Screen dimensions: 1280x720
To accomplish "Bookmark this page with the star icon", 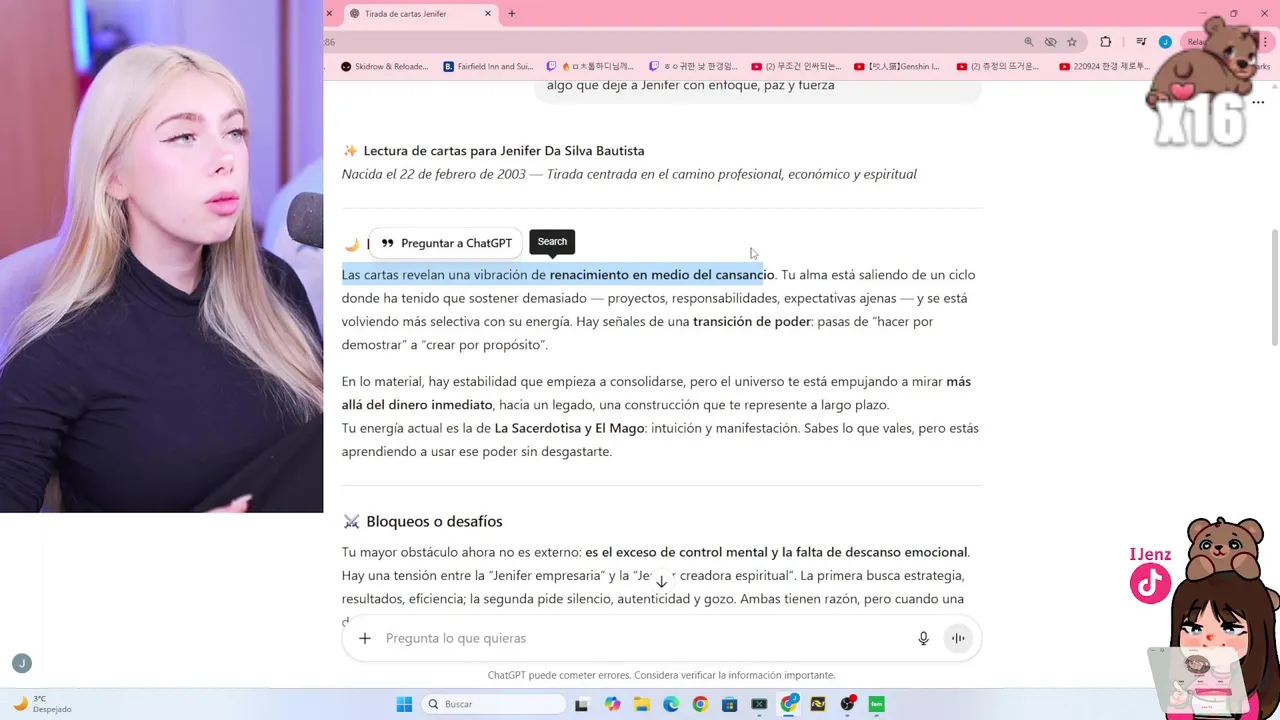I will [x=1072, y=42].
